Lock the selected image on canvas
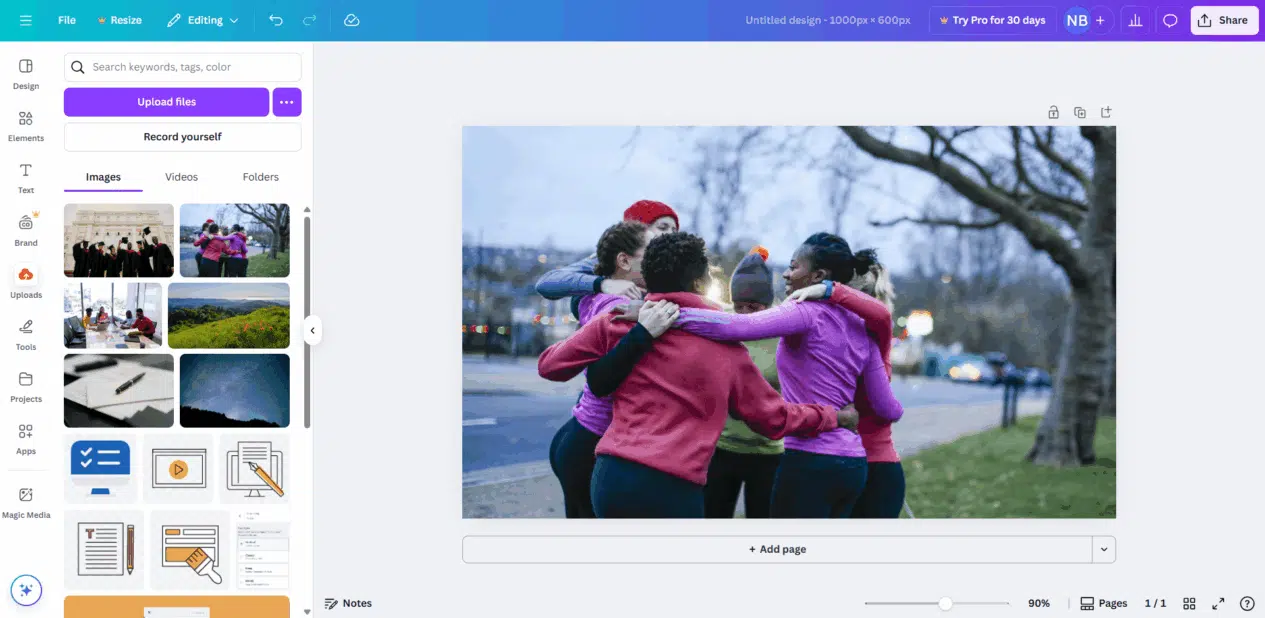The image size is (1265, 618). pyautogui.click(x=1053, y=112)
